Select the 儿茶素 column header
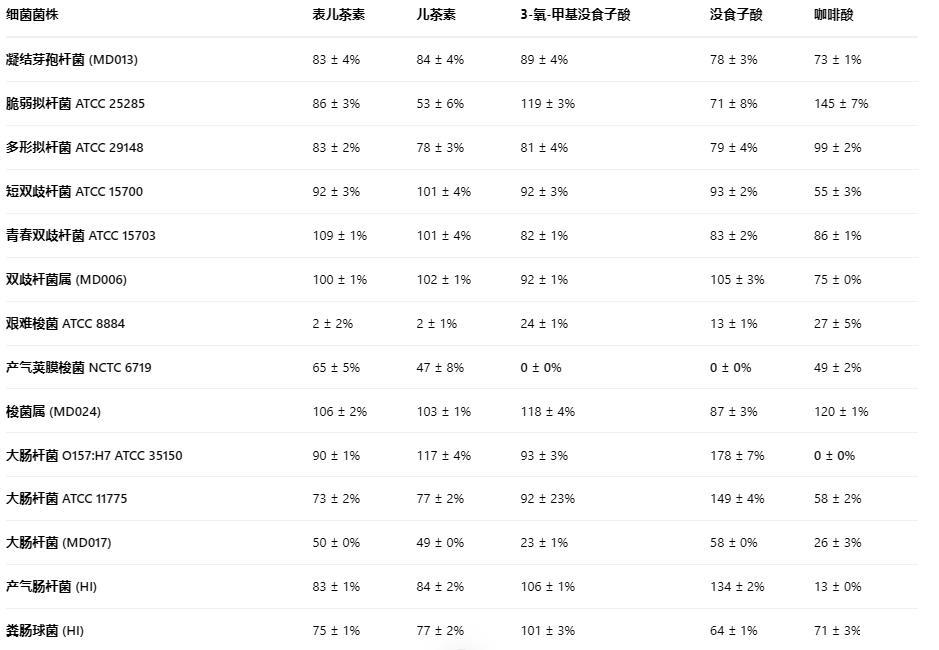This screenshot has width=939, height=650. 436,15
